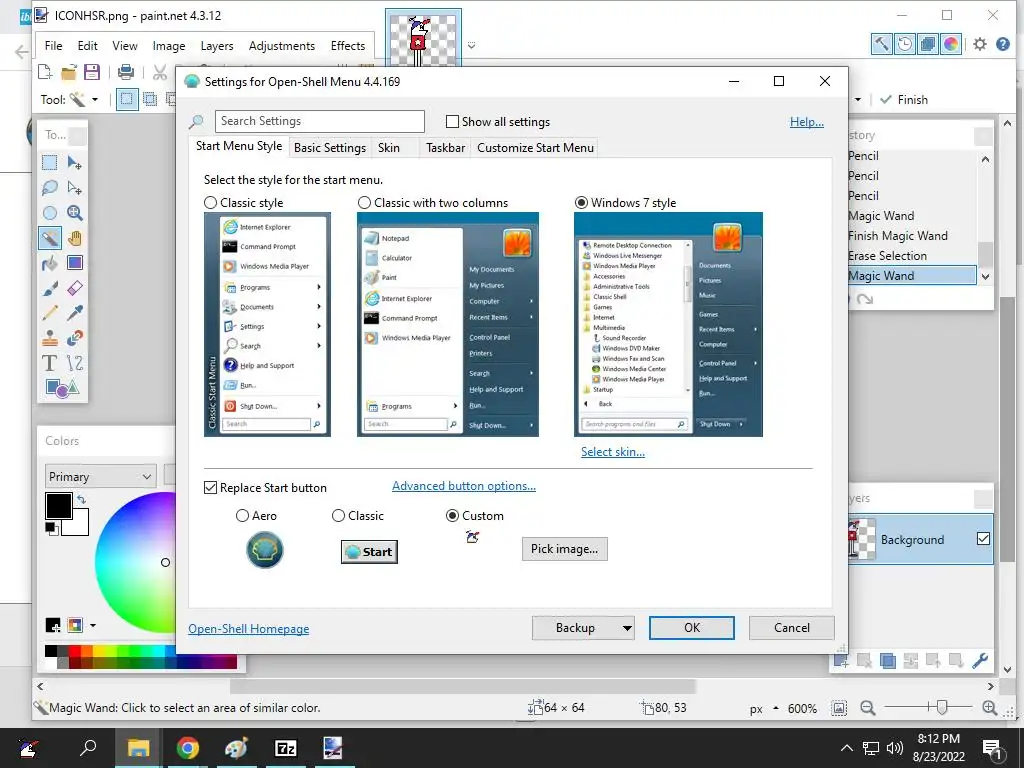Swap primary and secondary colors arrow icon
The width and height of the screenshot is (1024, 768).
pyautogui.click(x=82, y=500)
